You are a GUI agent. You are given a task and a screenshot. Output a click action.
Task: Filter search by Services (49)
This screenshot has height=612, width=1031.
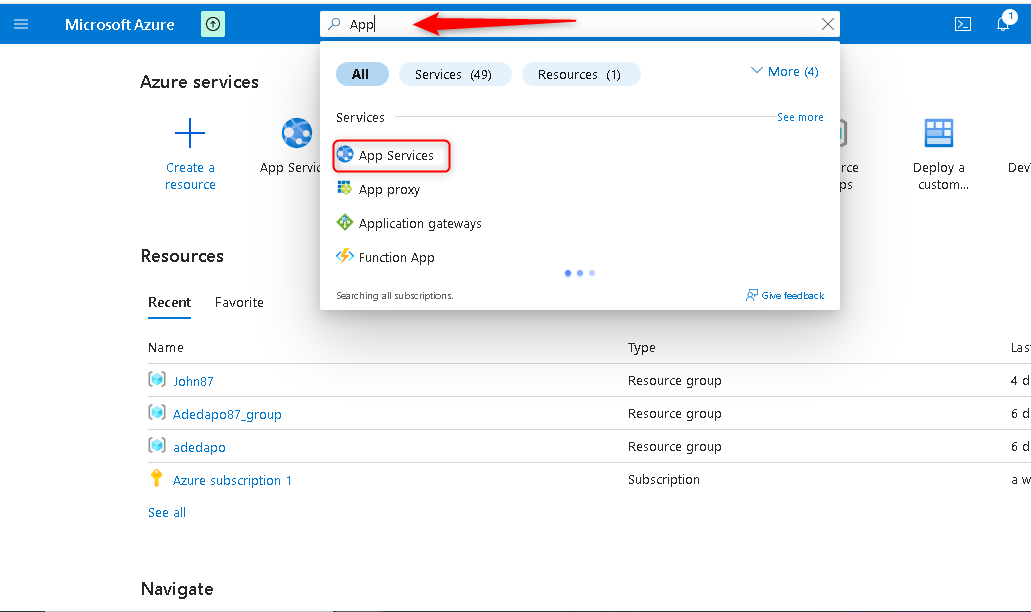[455, 73]
